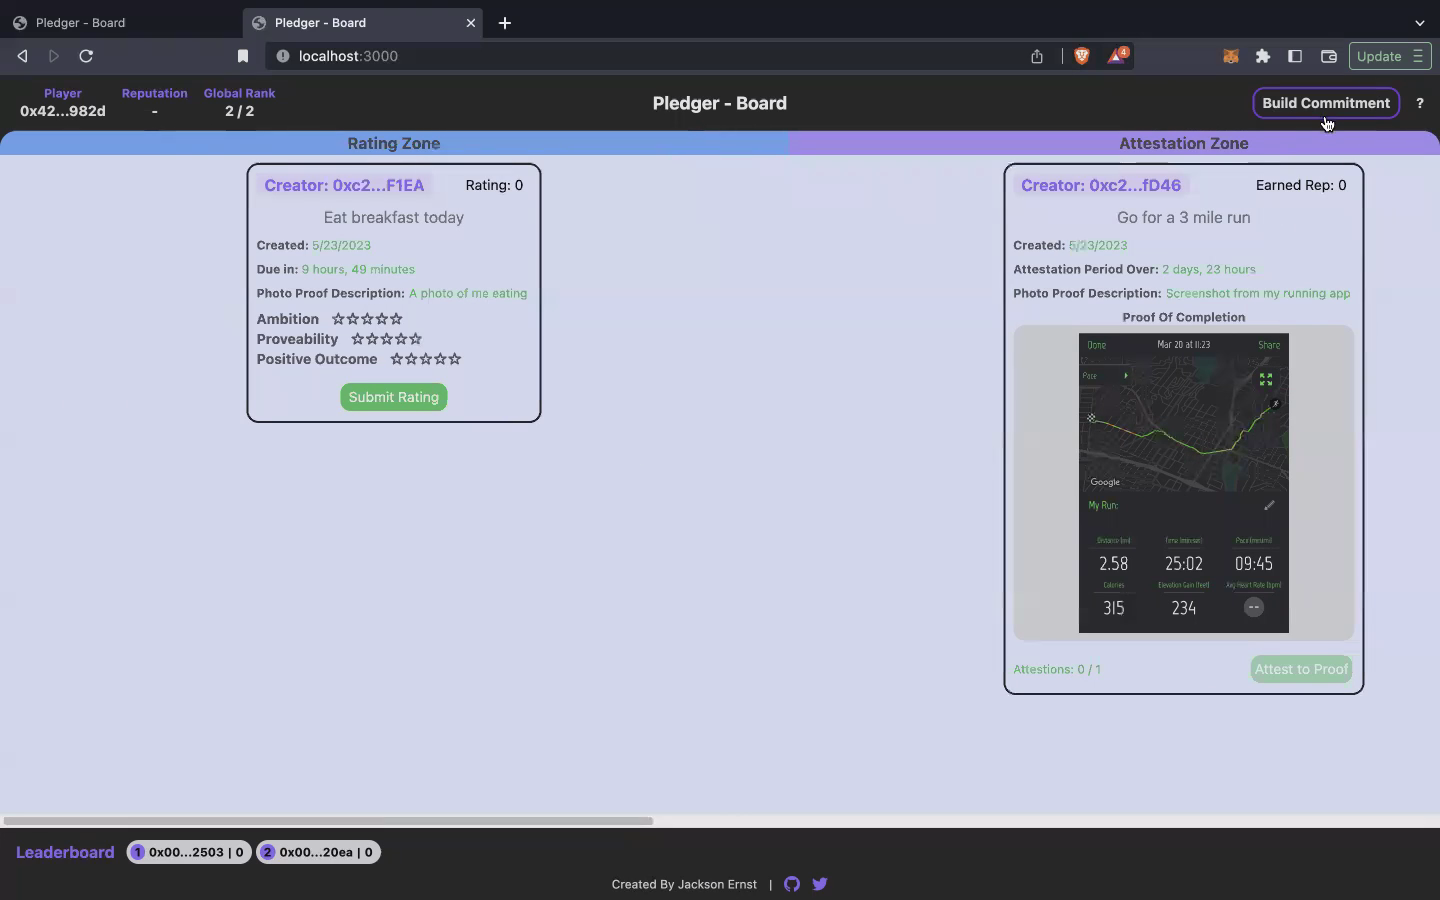Screen dimensions: 1440x900
Task: View site information icon in address bar
Action: tap(283, 56)
